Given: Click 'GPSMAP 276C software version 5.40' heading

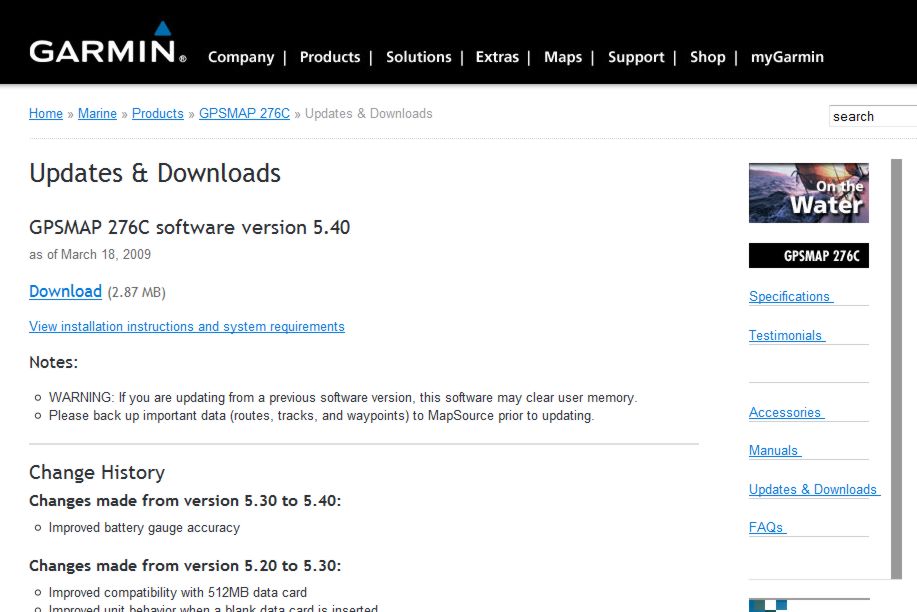Looking at the screenshot, I should click(x=189, y=227).
